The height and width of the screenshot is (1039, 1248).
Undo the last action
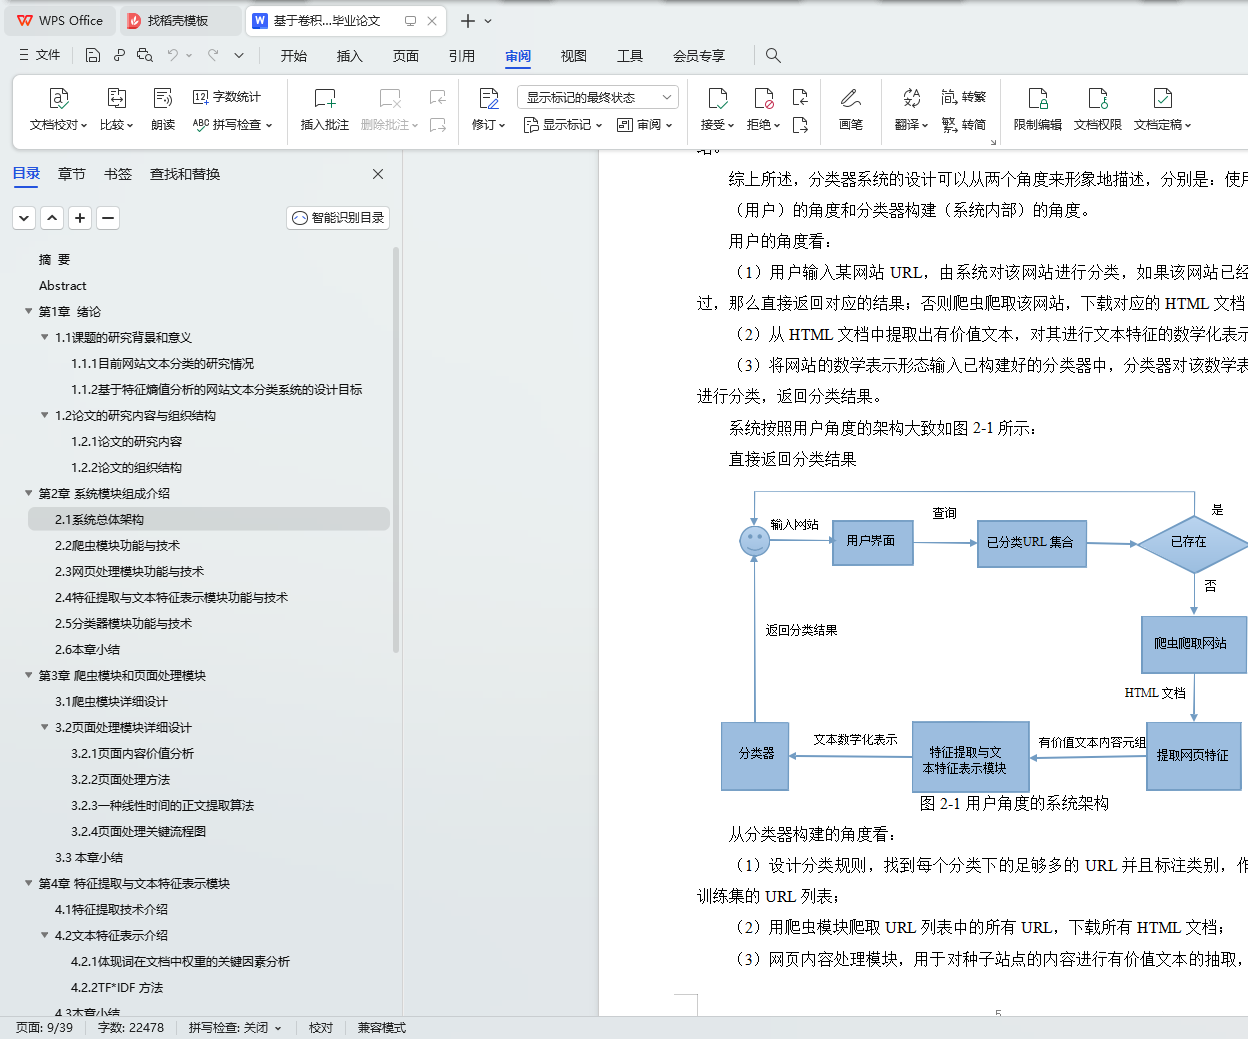(173, 55)
